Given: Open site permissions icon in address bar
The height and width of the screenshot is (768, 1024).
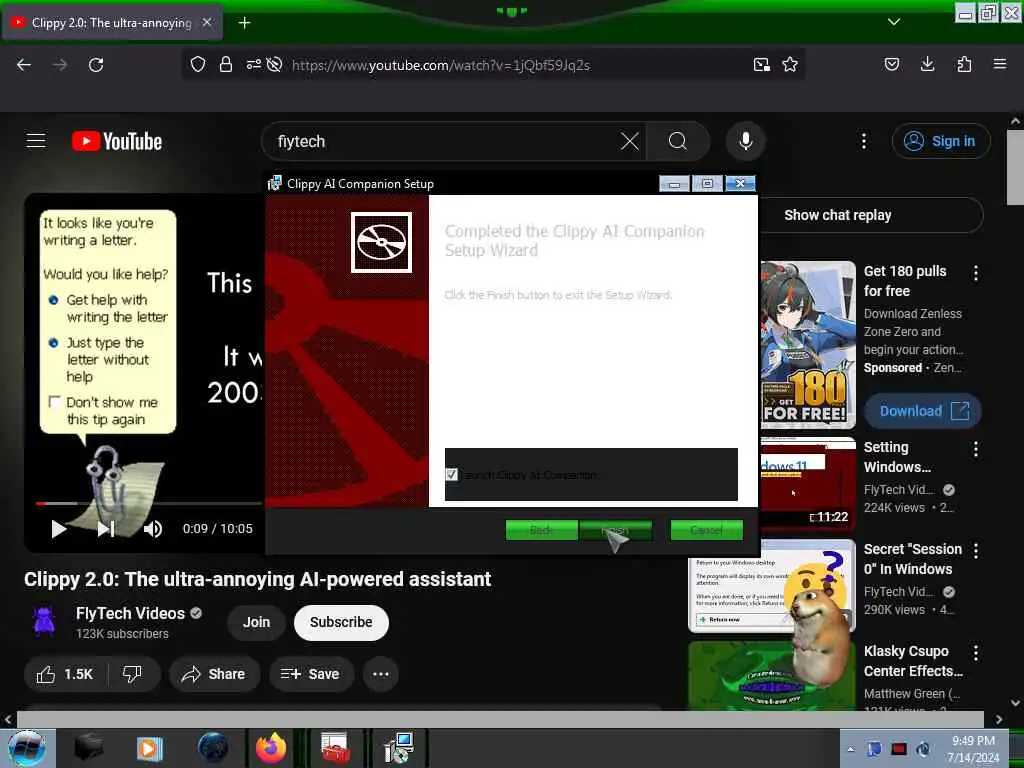Looking at the screenshot, I should tap(253, 64).
